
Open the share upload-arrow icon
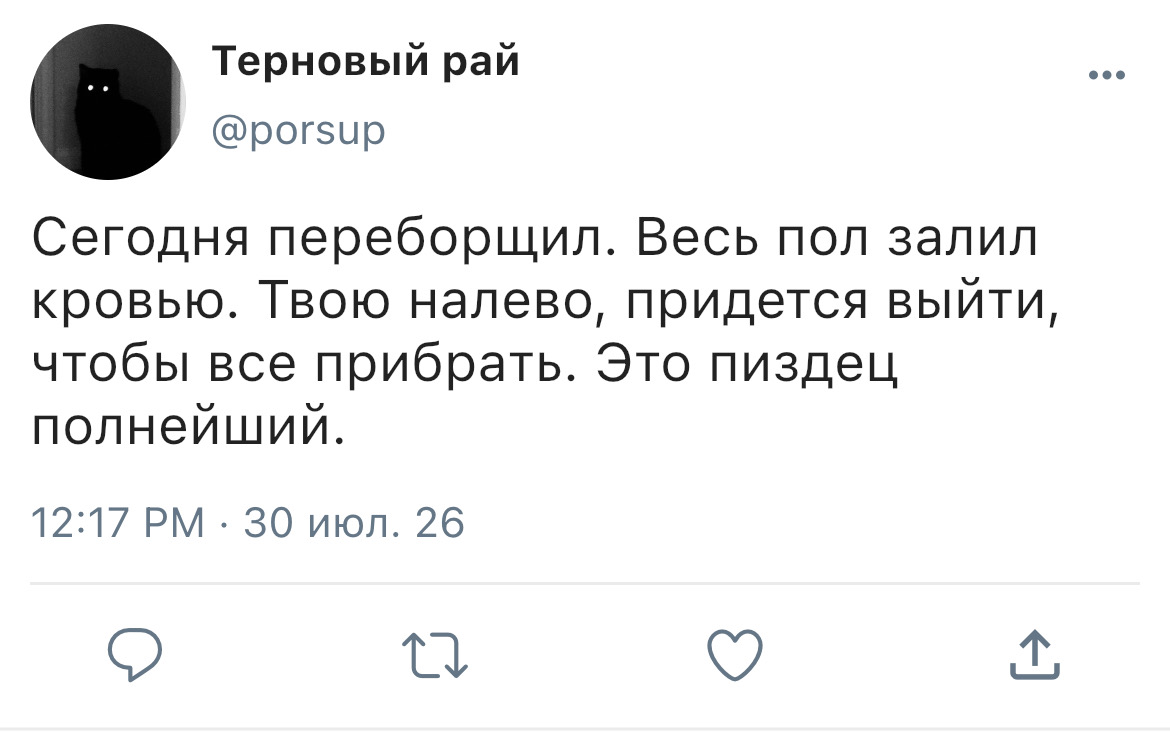coord(1035,654)
